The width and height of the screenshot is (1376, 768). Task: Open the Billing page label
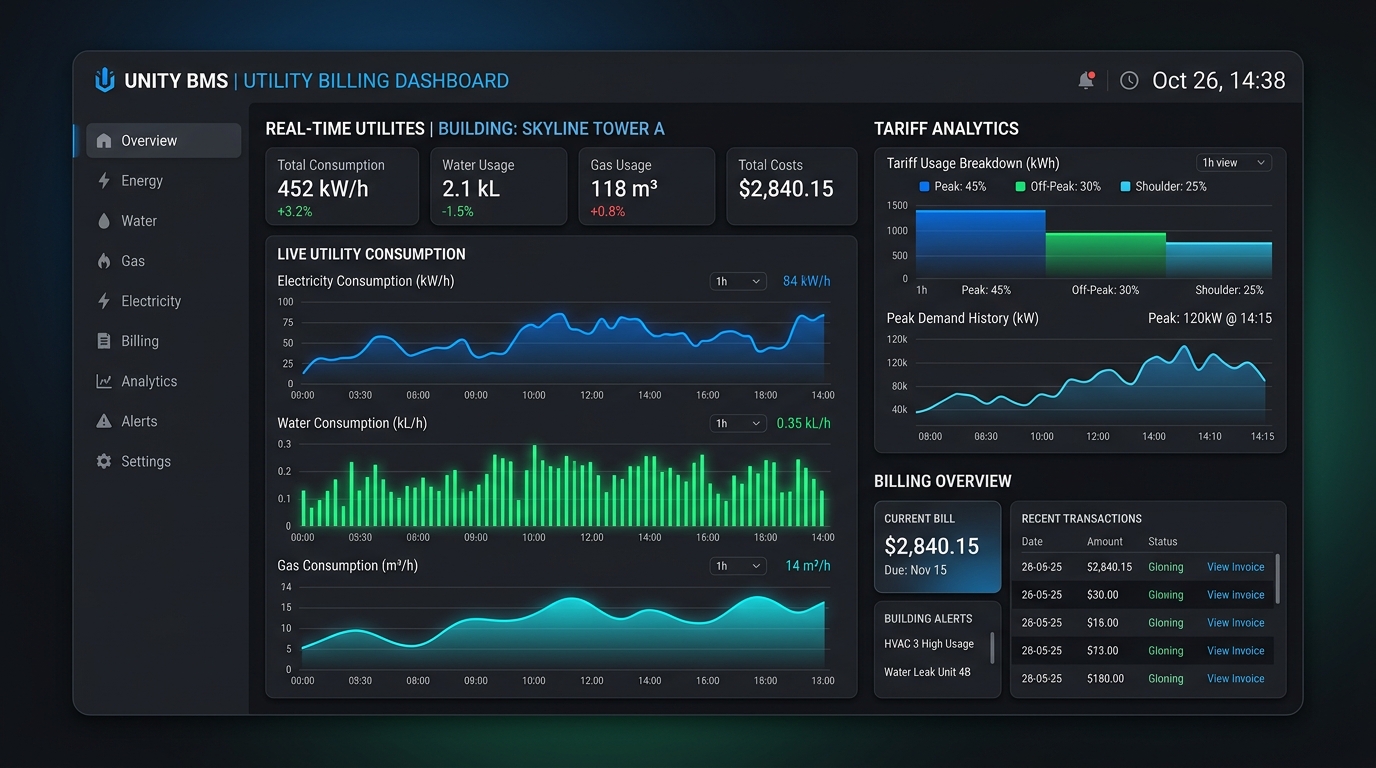tap(140, 341)
